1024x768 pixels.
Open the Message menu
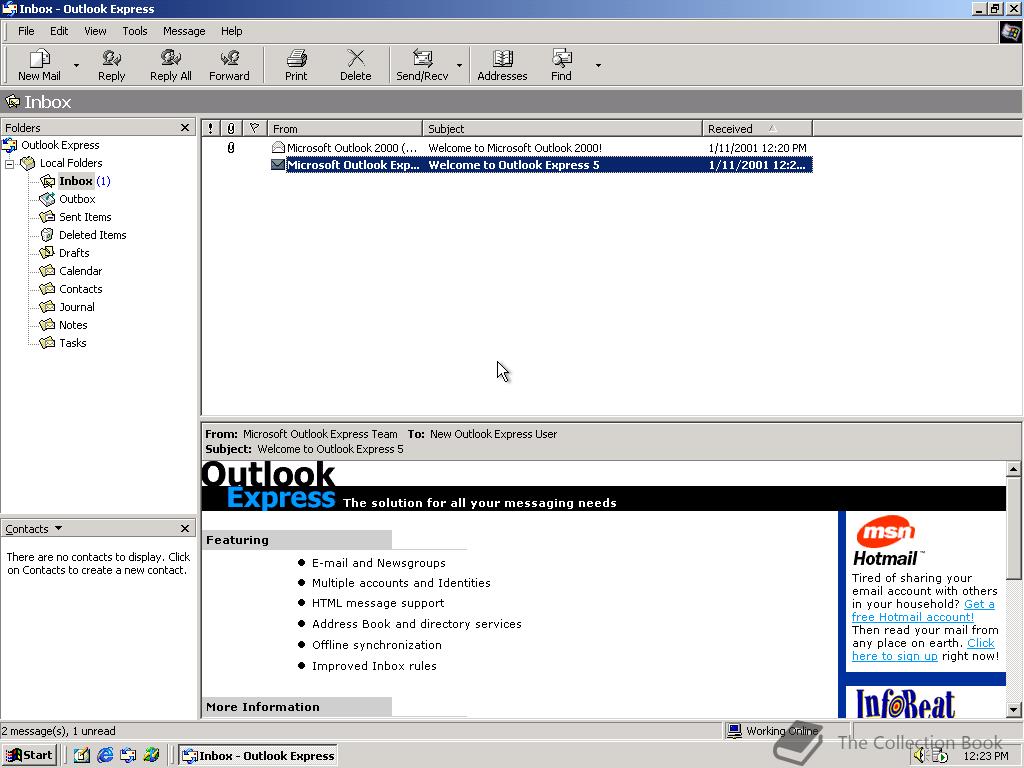tap(184, 31)
